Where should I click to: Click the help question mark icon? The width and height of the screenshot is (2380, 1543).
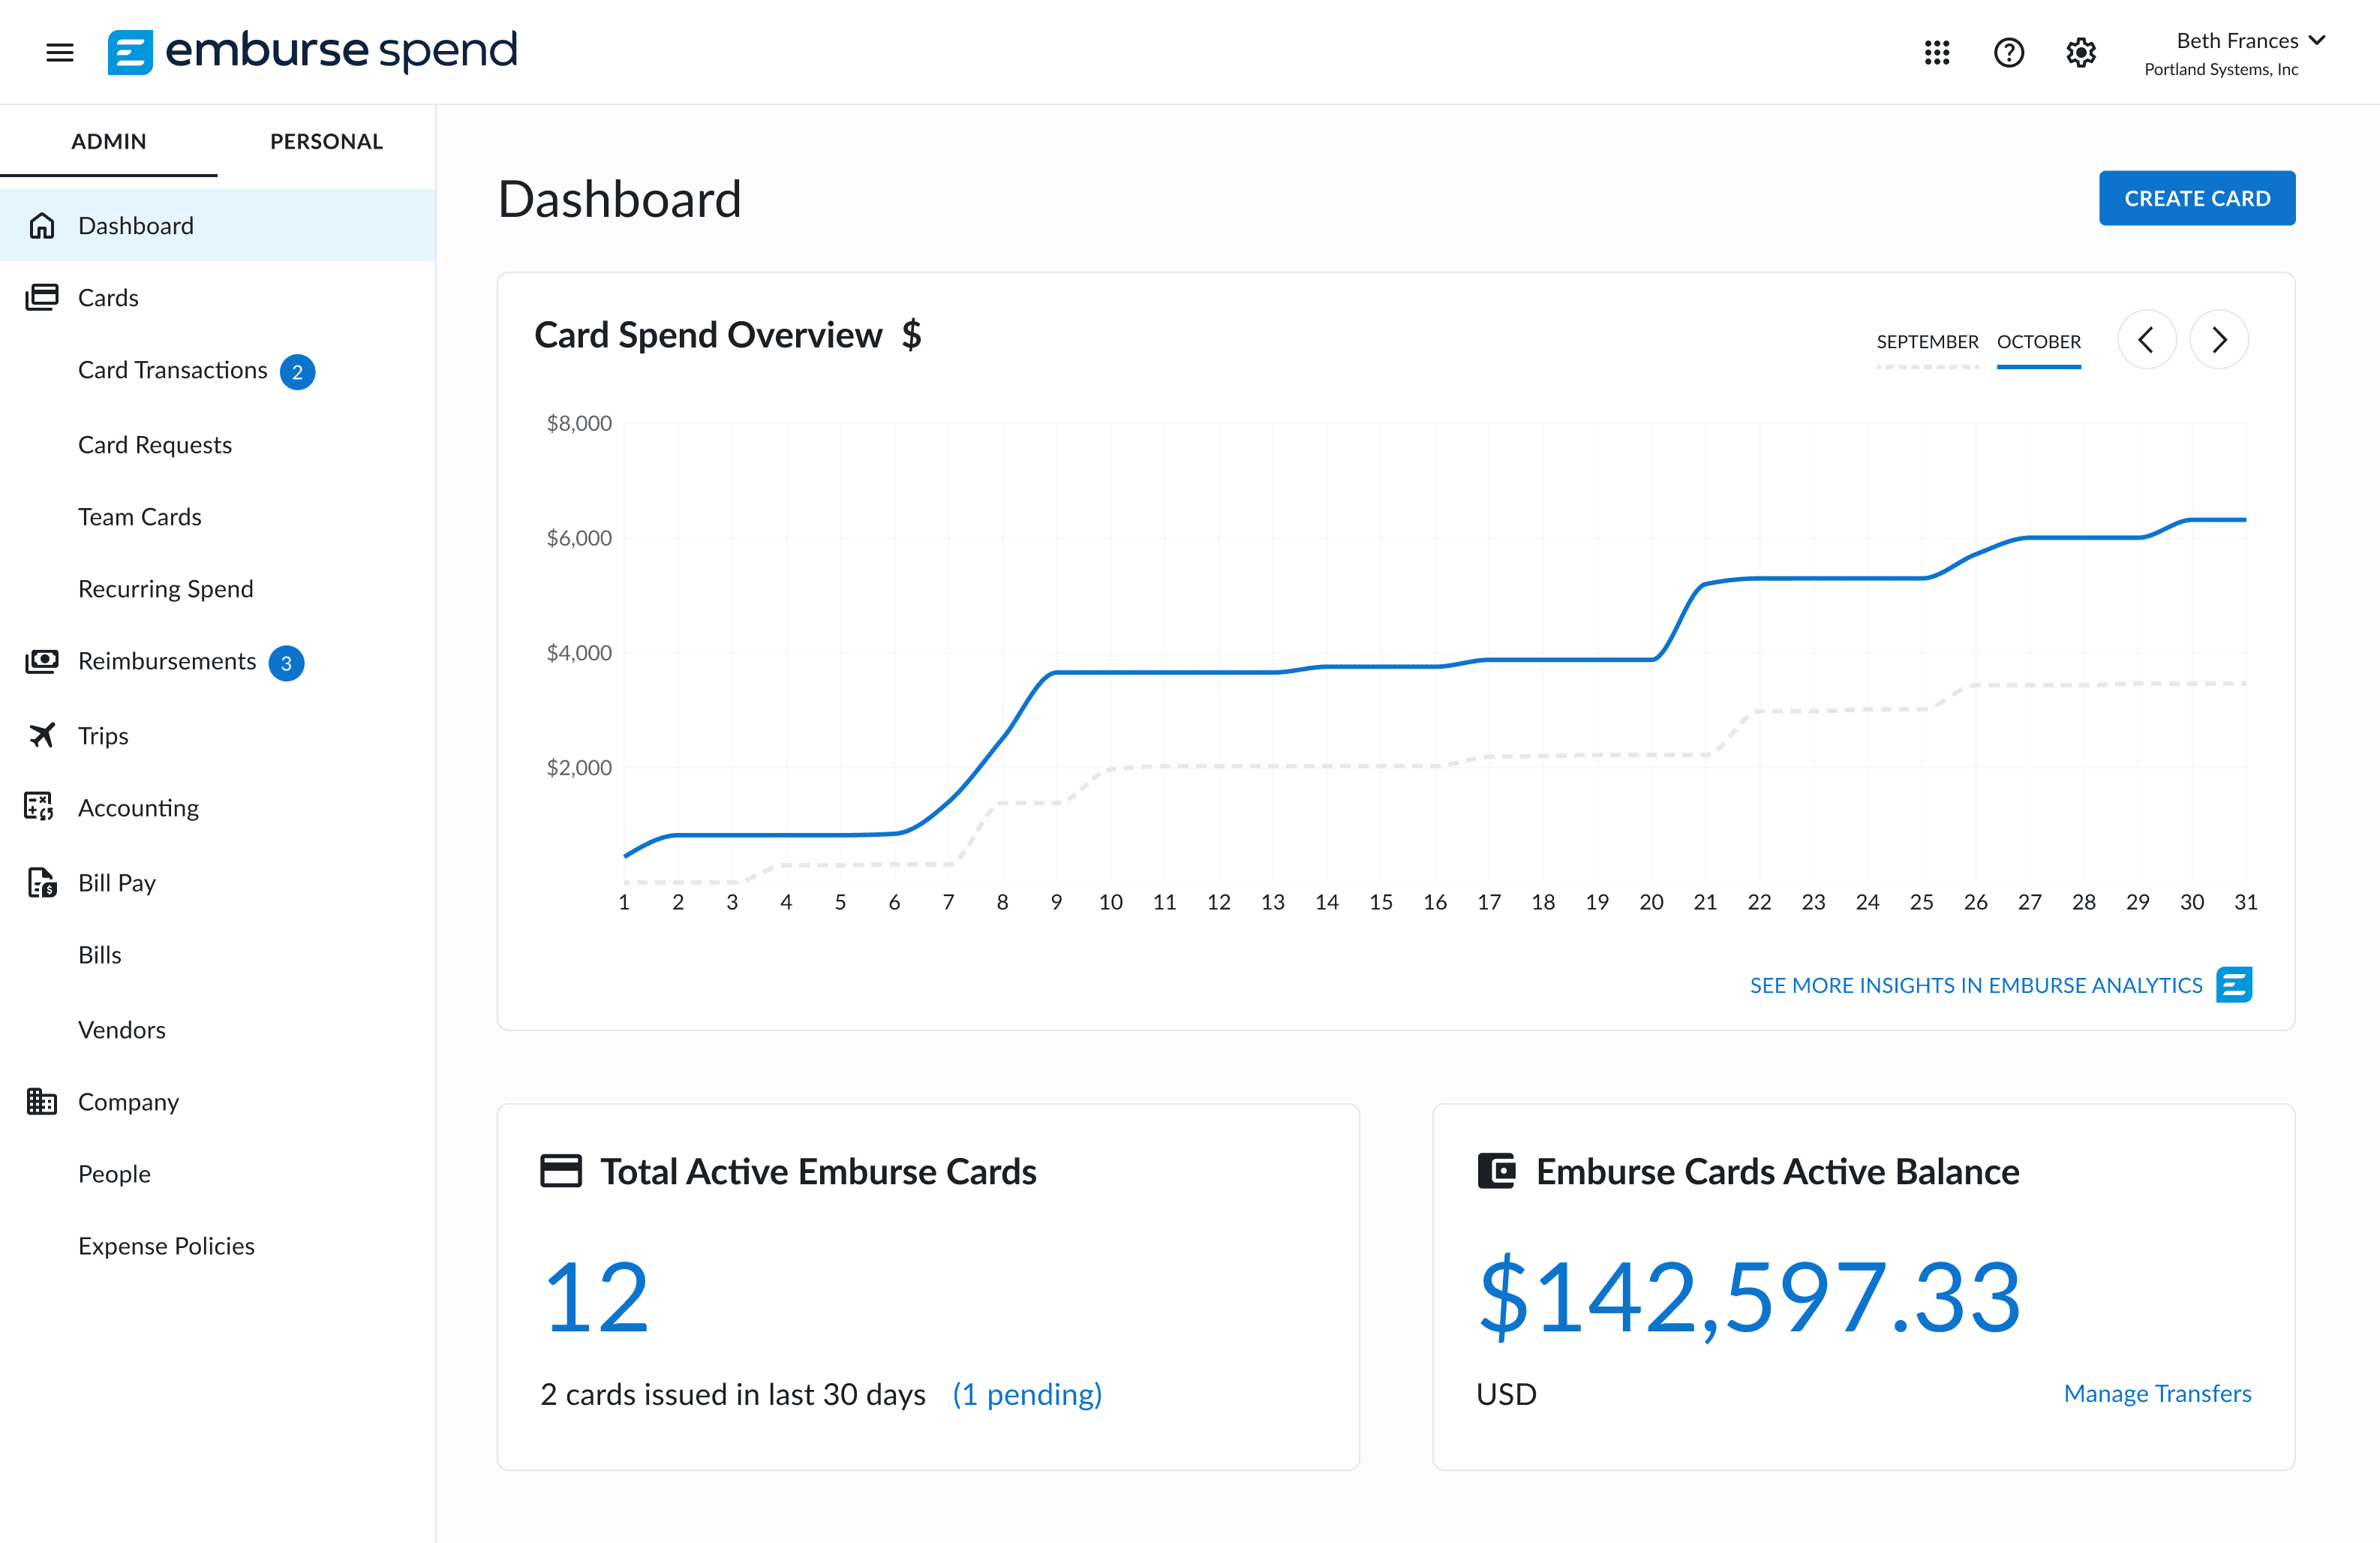(x=2008, y=52)
